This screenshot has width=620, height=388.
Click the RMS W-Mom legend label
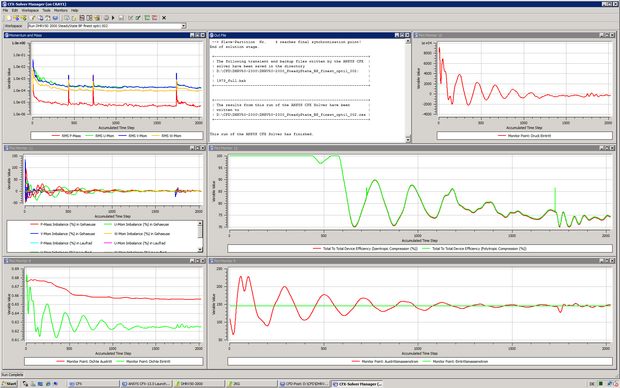click(x=171, y=136)
